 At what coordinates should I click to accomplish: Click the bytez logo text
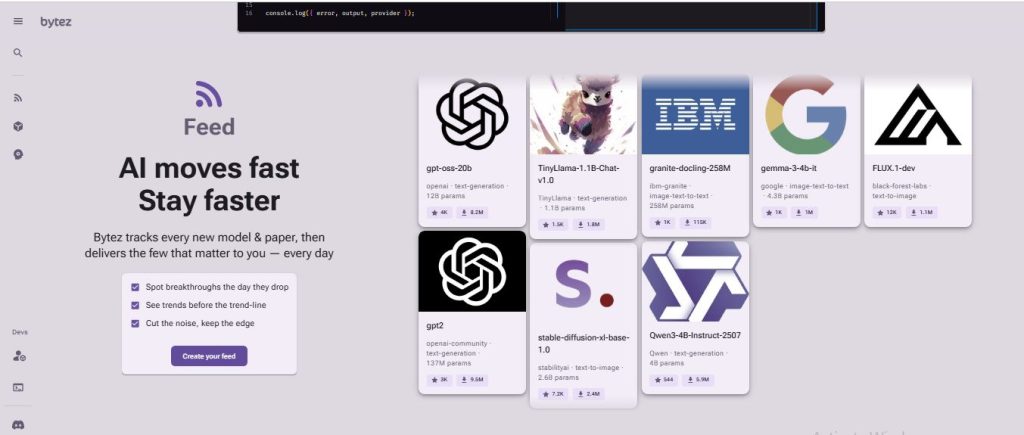tap(56, 21)
